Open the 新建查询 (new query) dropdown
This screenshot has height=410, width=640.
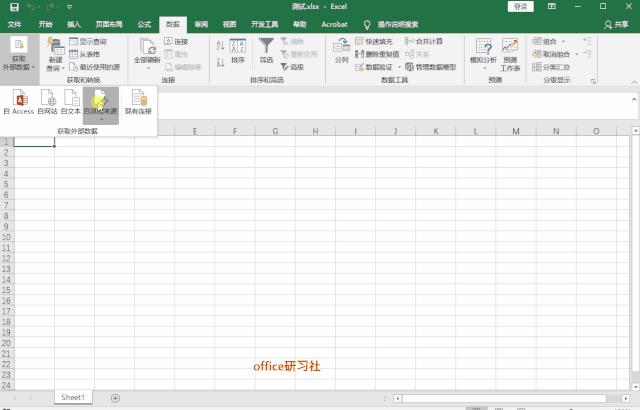[x=56, y=55]
